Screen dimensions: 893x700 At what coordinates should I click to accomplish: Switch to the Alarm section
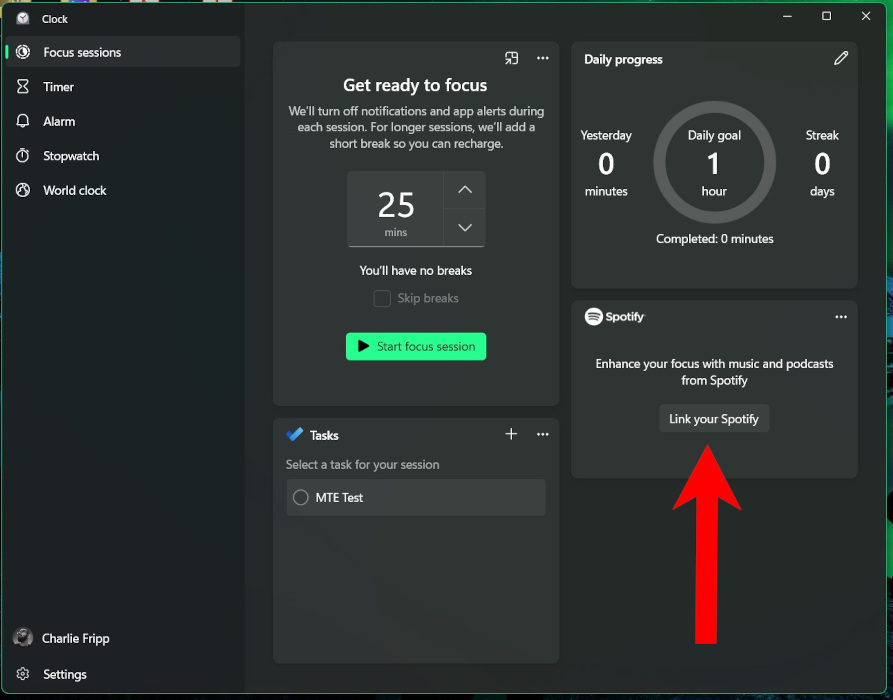60,121
